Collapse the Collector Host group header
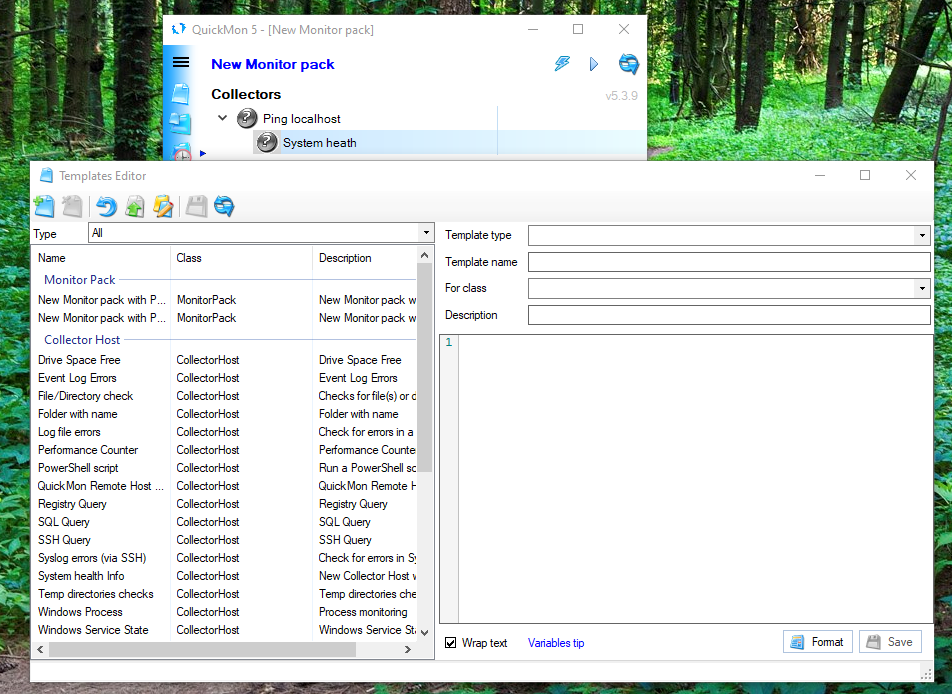This screenshot has width=952, height=694. tap(82, 340)
